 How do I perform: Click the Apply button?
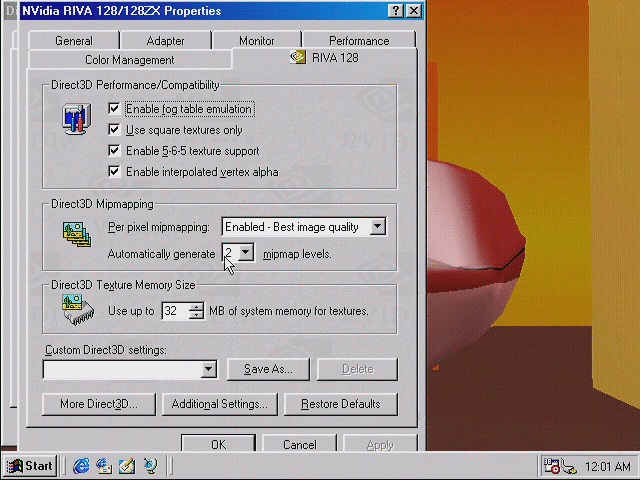(x=380, y=444)
